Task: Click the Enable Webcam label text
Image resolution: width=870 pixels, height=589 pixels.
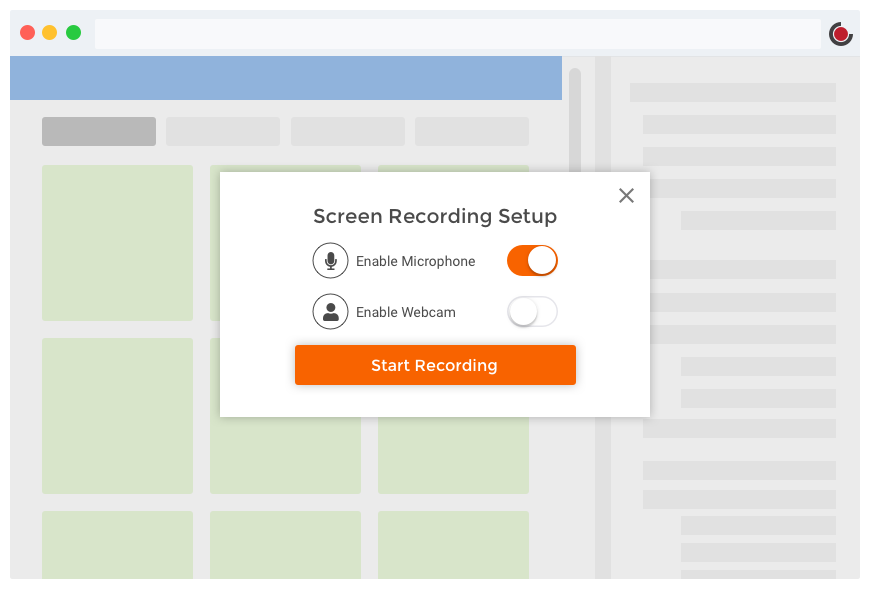Action: [x=406, y=313]
